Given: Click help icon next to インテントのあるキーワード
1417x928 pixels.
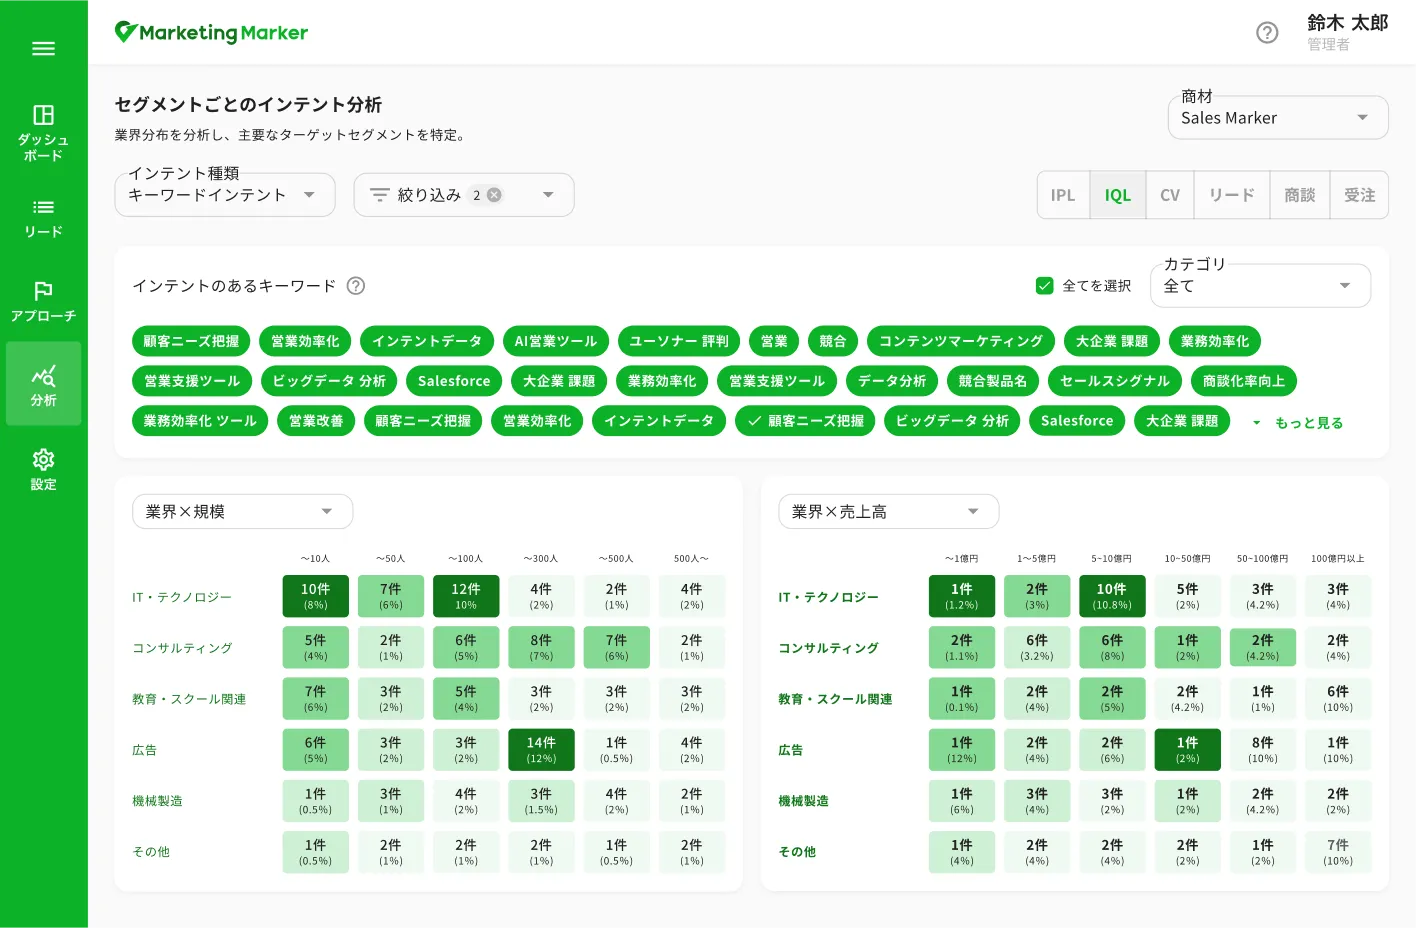Looking at the screenshot, I should point(356,286).
